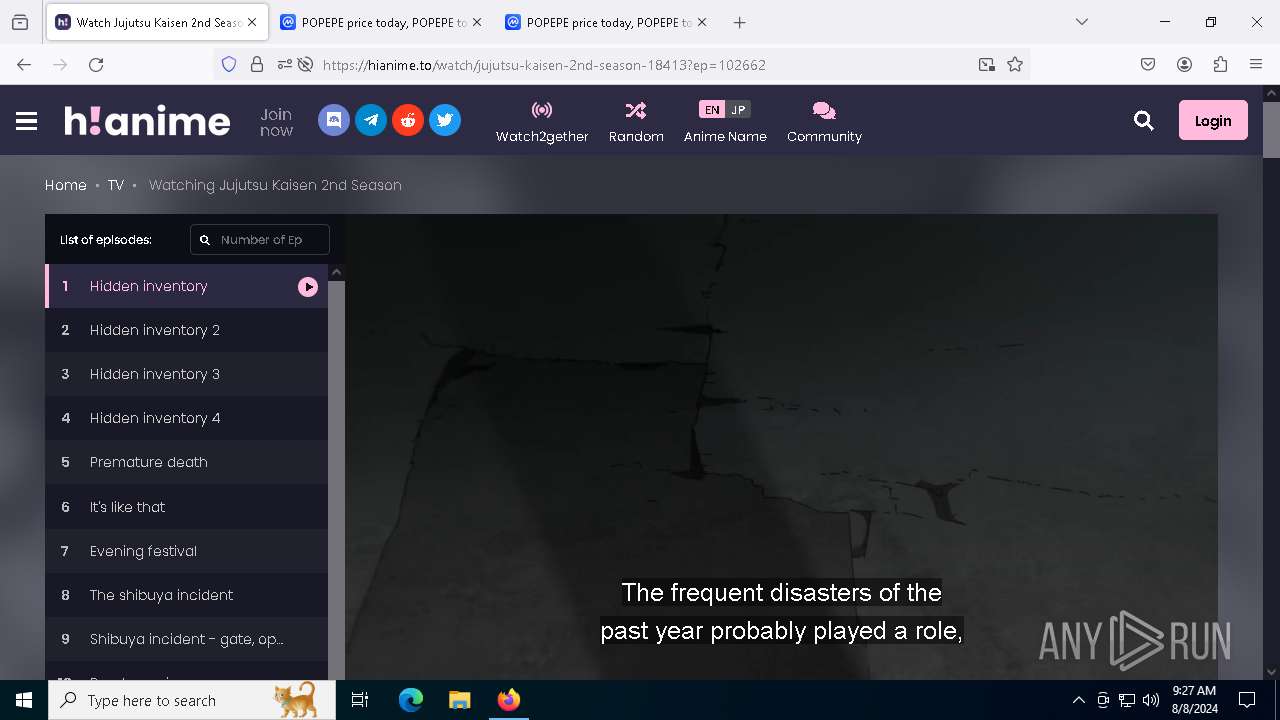
Task: Click the Number of Ep search field
Action: coord(260,240)
